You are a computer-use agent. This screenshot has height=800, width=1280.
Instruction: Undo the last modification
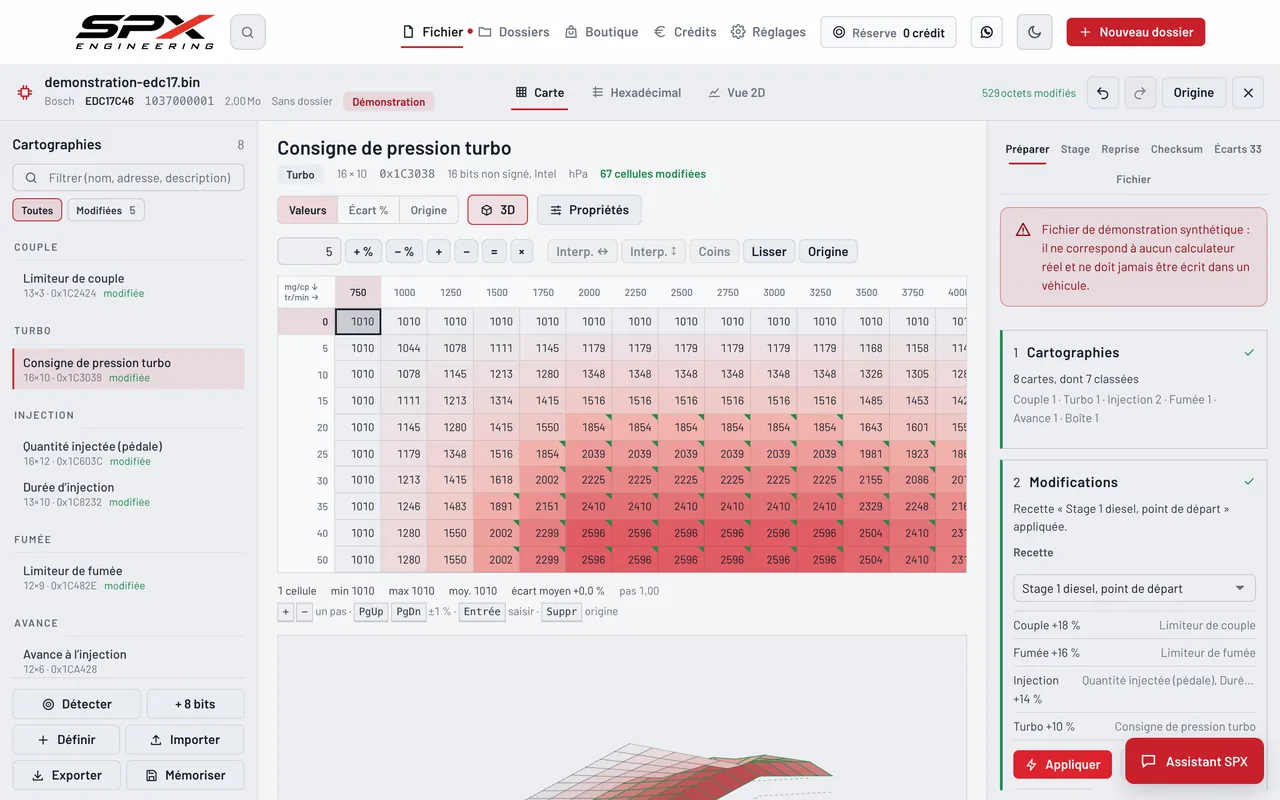coord(1102,93)
